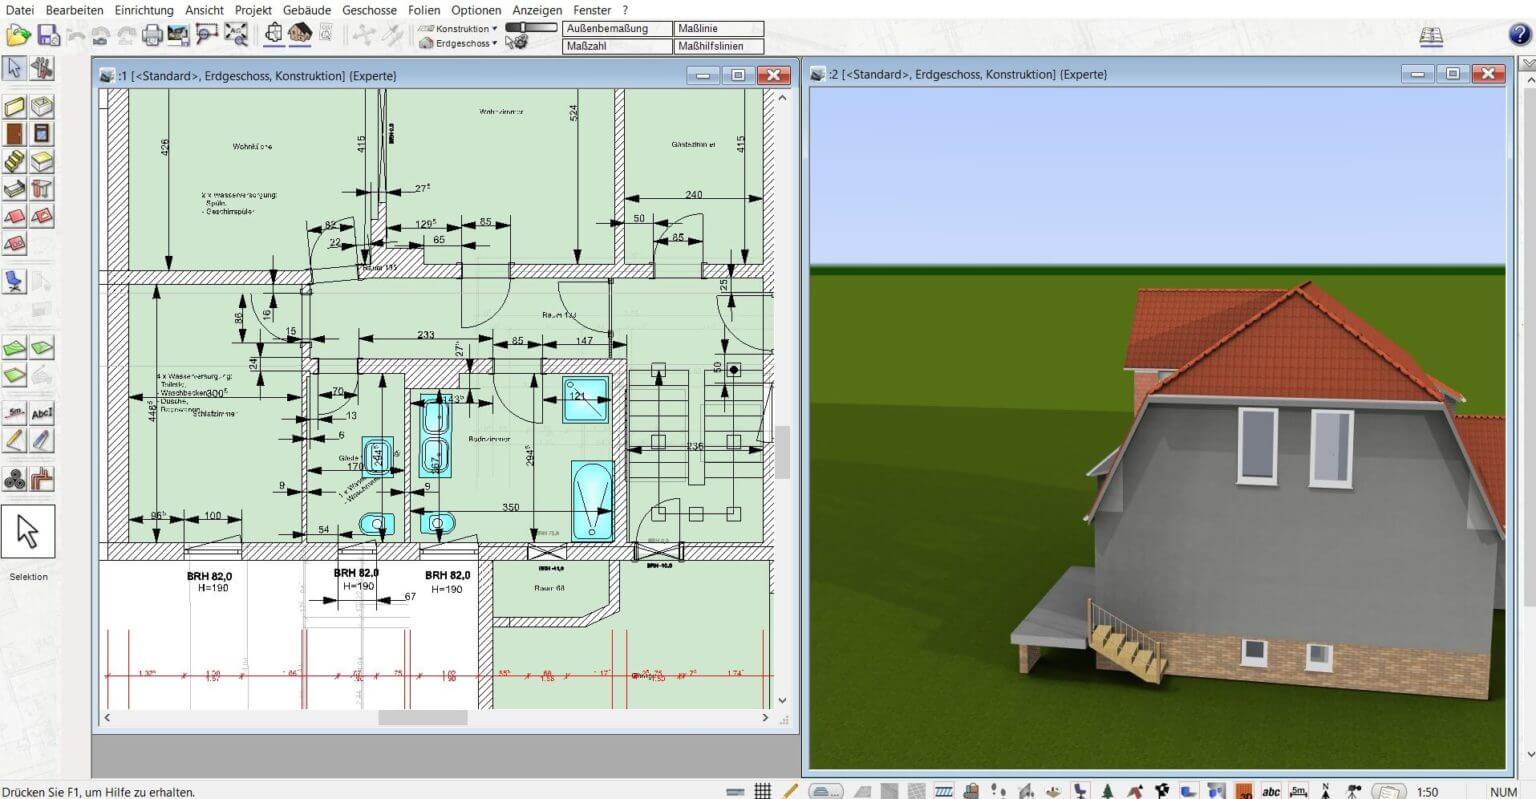Select the red roof tool

pyautogui.click(x=12, y=214)
